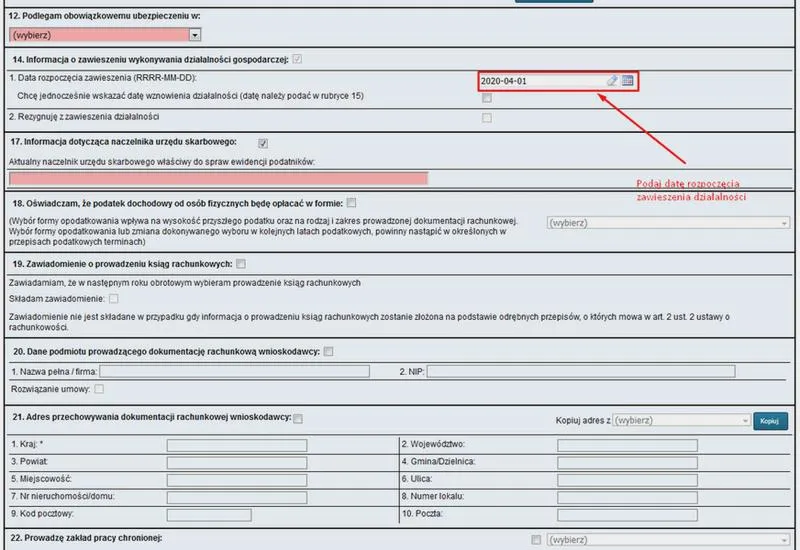Open the taxation form (wybierz) dropdown
The height and width of the screenshot is (550, 800).
point(668,223)
